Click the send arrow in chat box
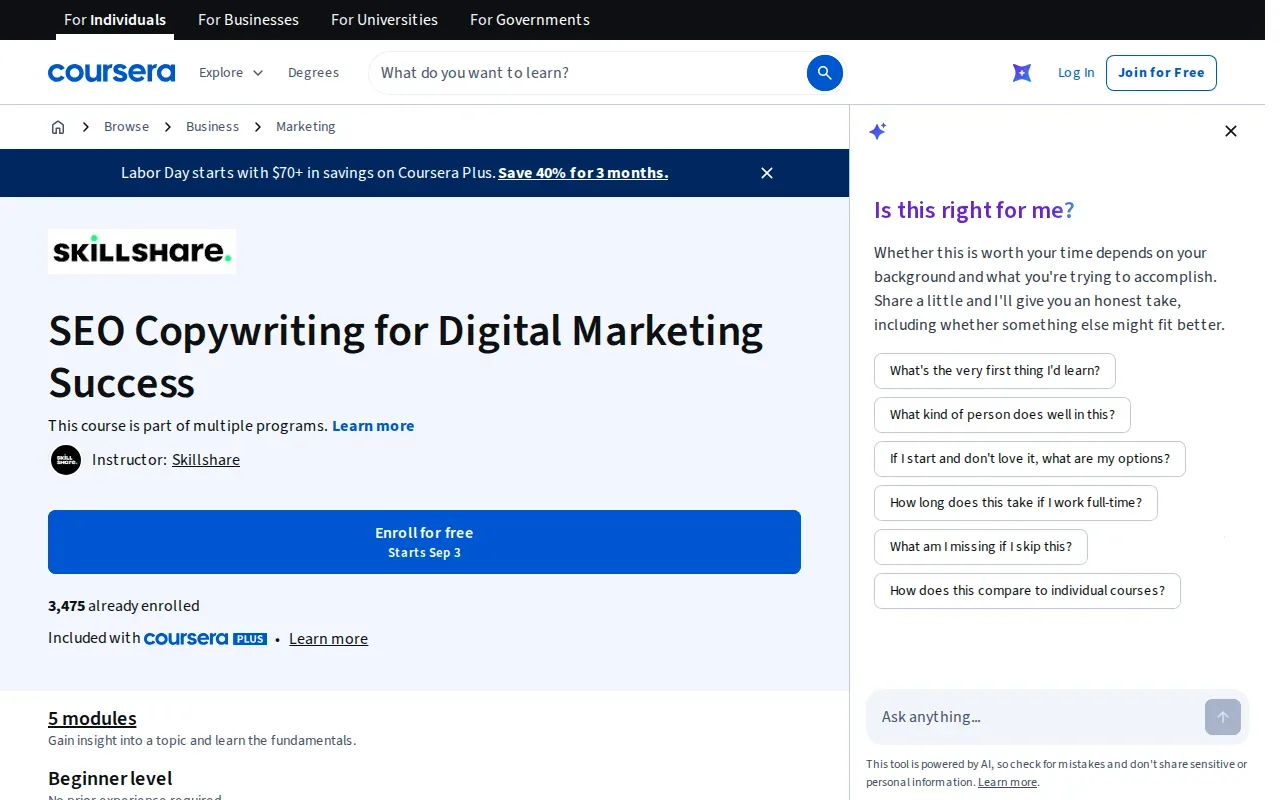The height and width of the screenshot is (800, 1280). click(x=1223, y=717)
